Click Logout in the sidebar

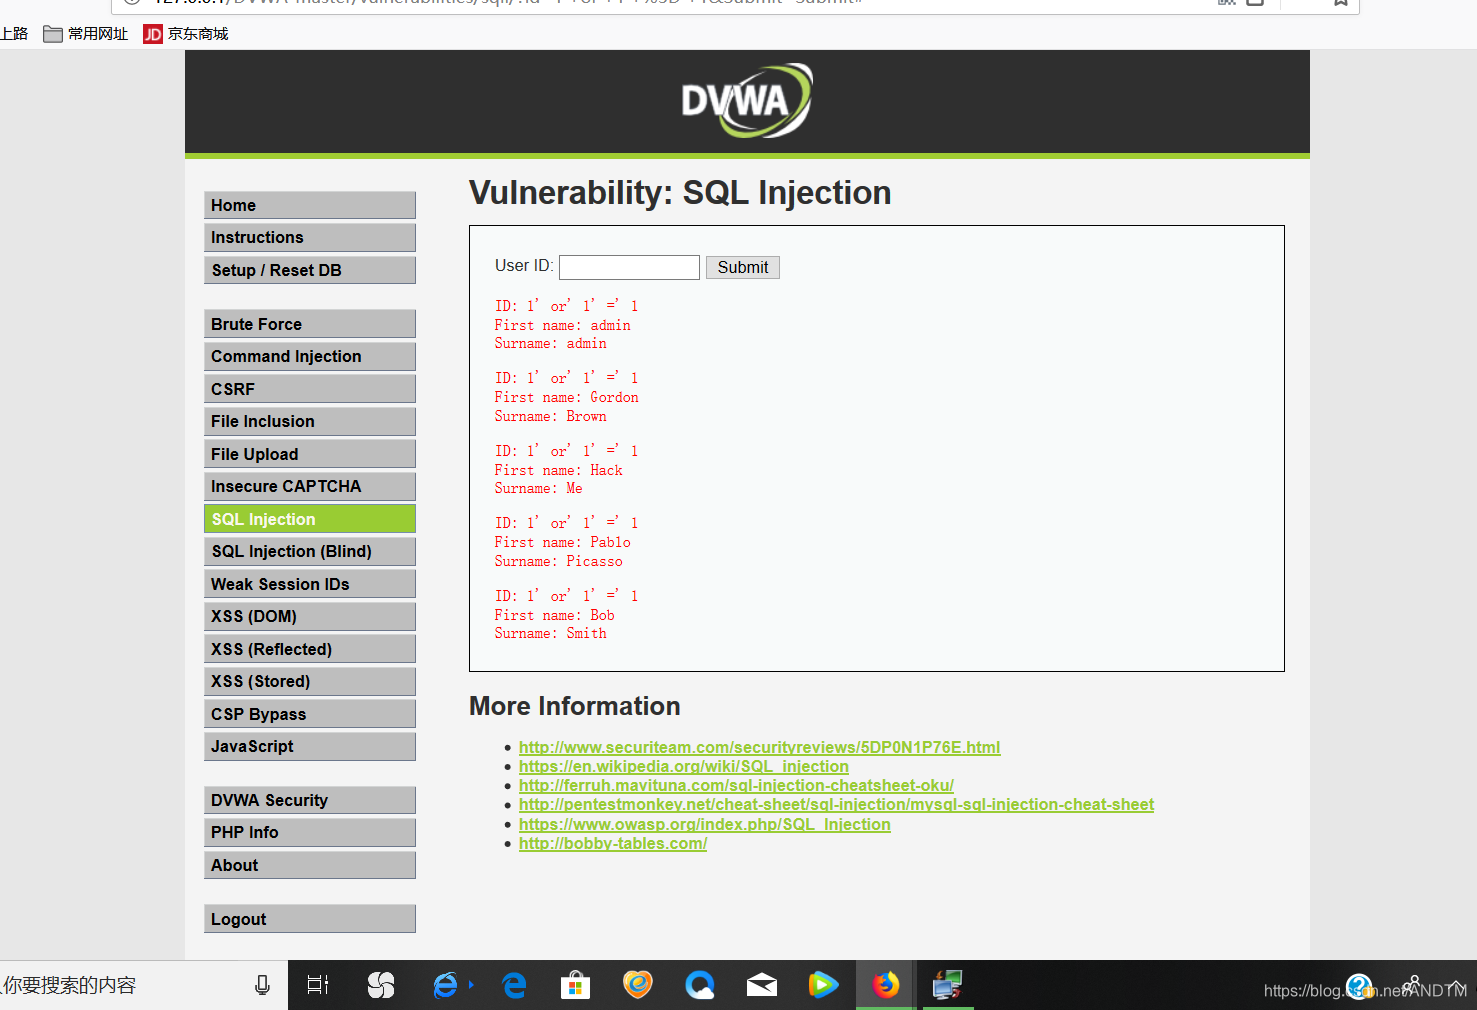(x=310, y=919)
